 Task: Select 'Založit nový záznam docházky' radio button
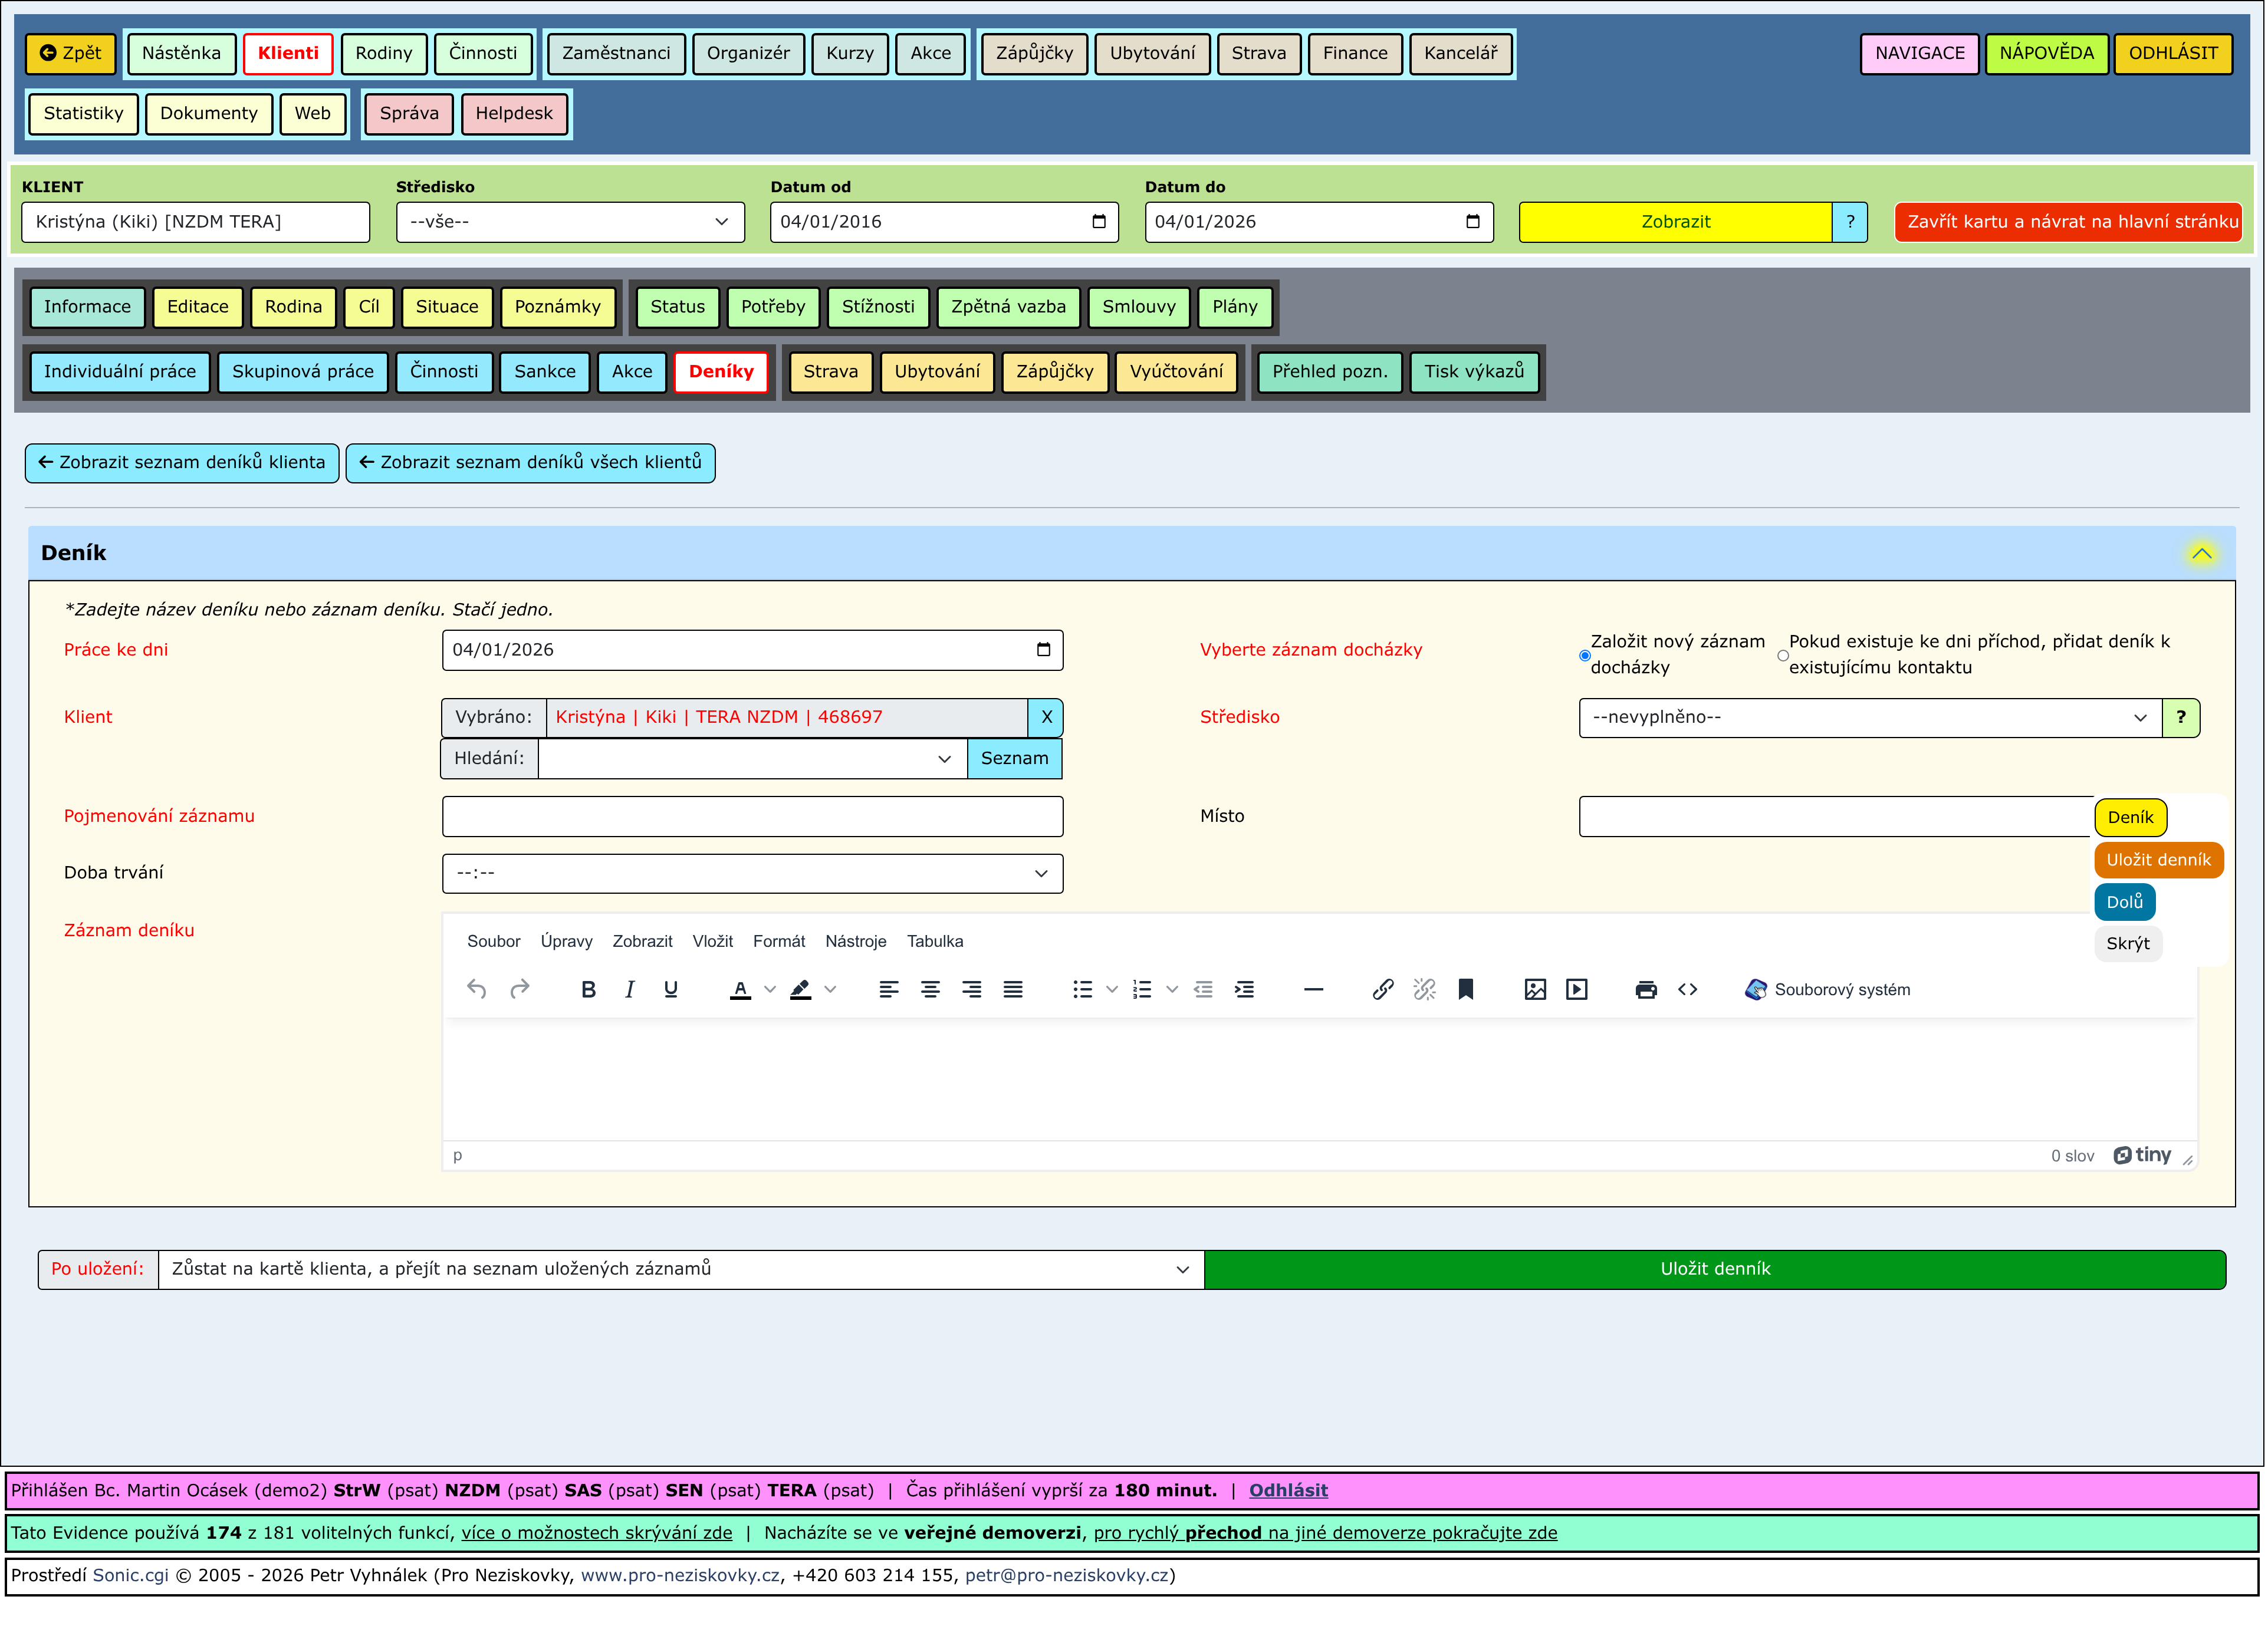1584,656
